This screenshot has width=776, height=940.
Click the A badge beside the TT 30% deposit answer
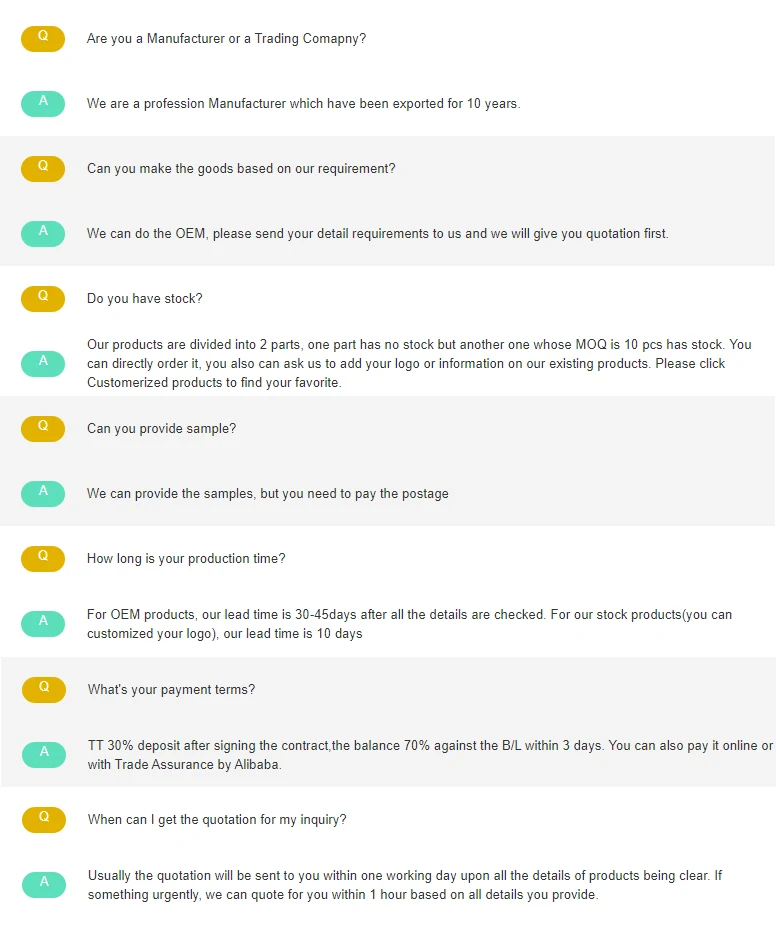(x=44, y=755)
